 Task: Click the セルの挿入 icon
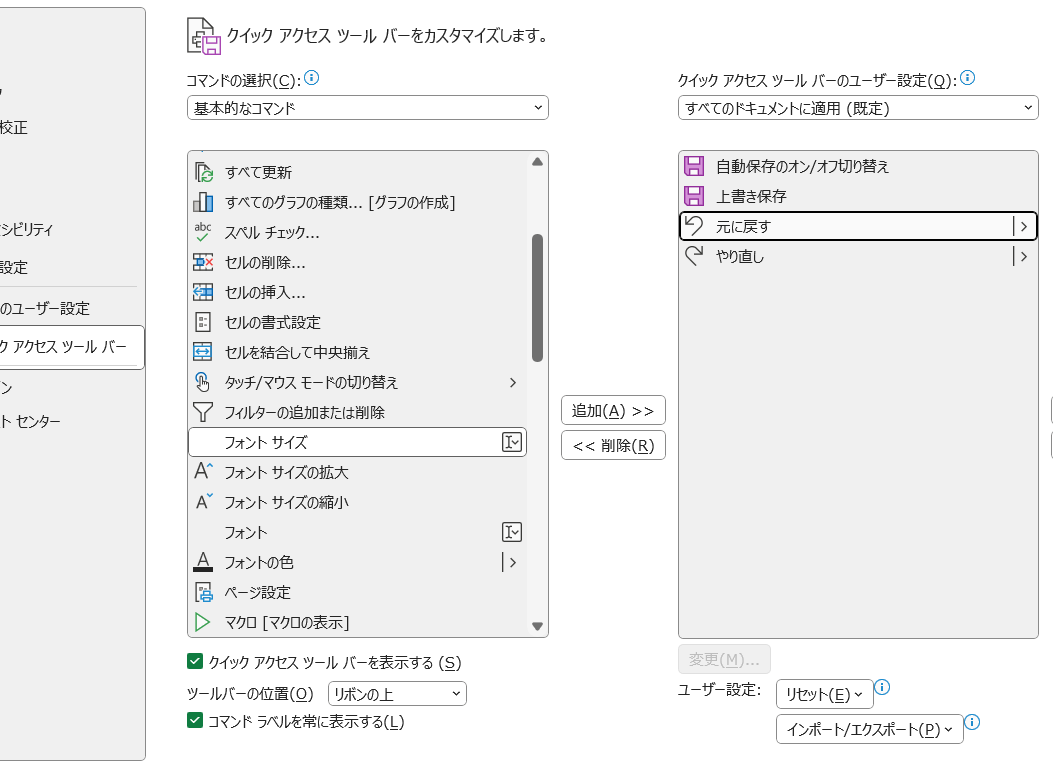(203, 292)
